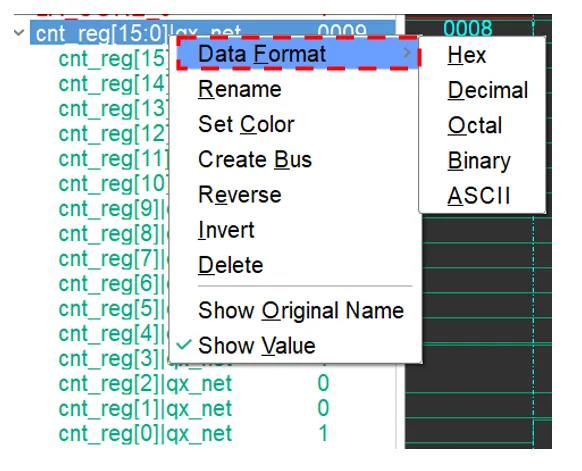Click the Data Format submenu arrow
The image size is (582, 471).
coord(407,53)
